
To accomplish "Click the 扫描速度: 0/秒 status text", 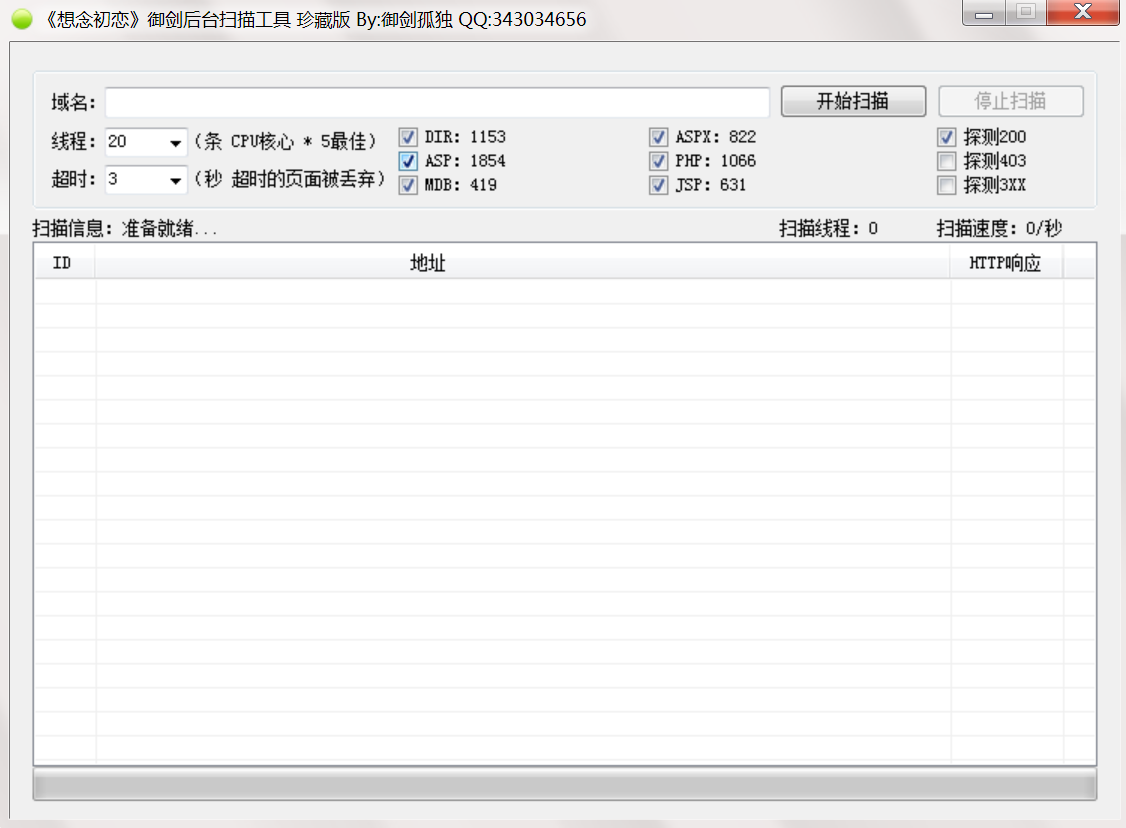I will point(999,229).
